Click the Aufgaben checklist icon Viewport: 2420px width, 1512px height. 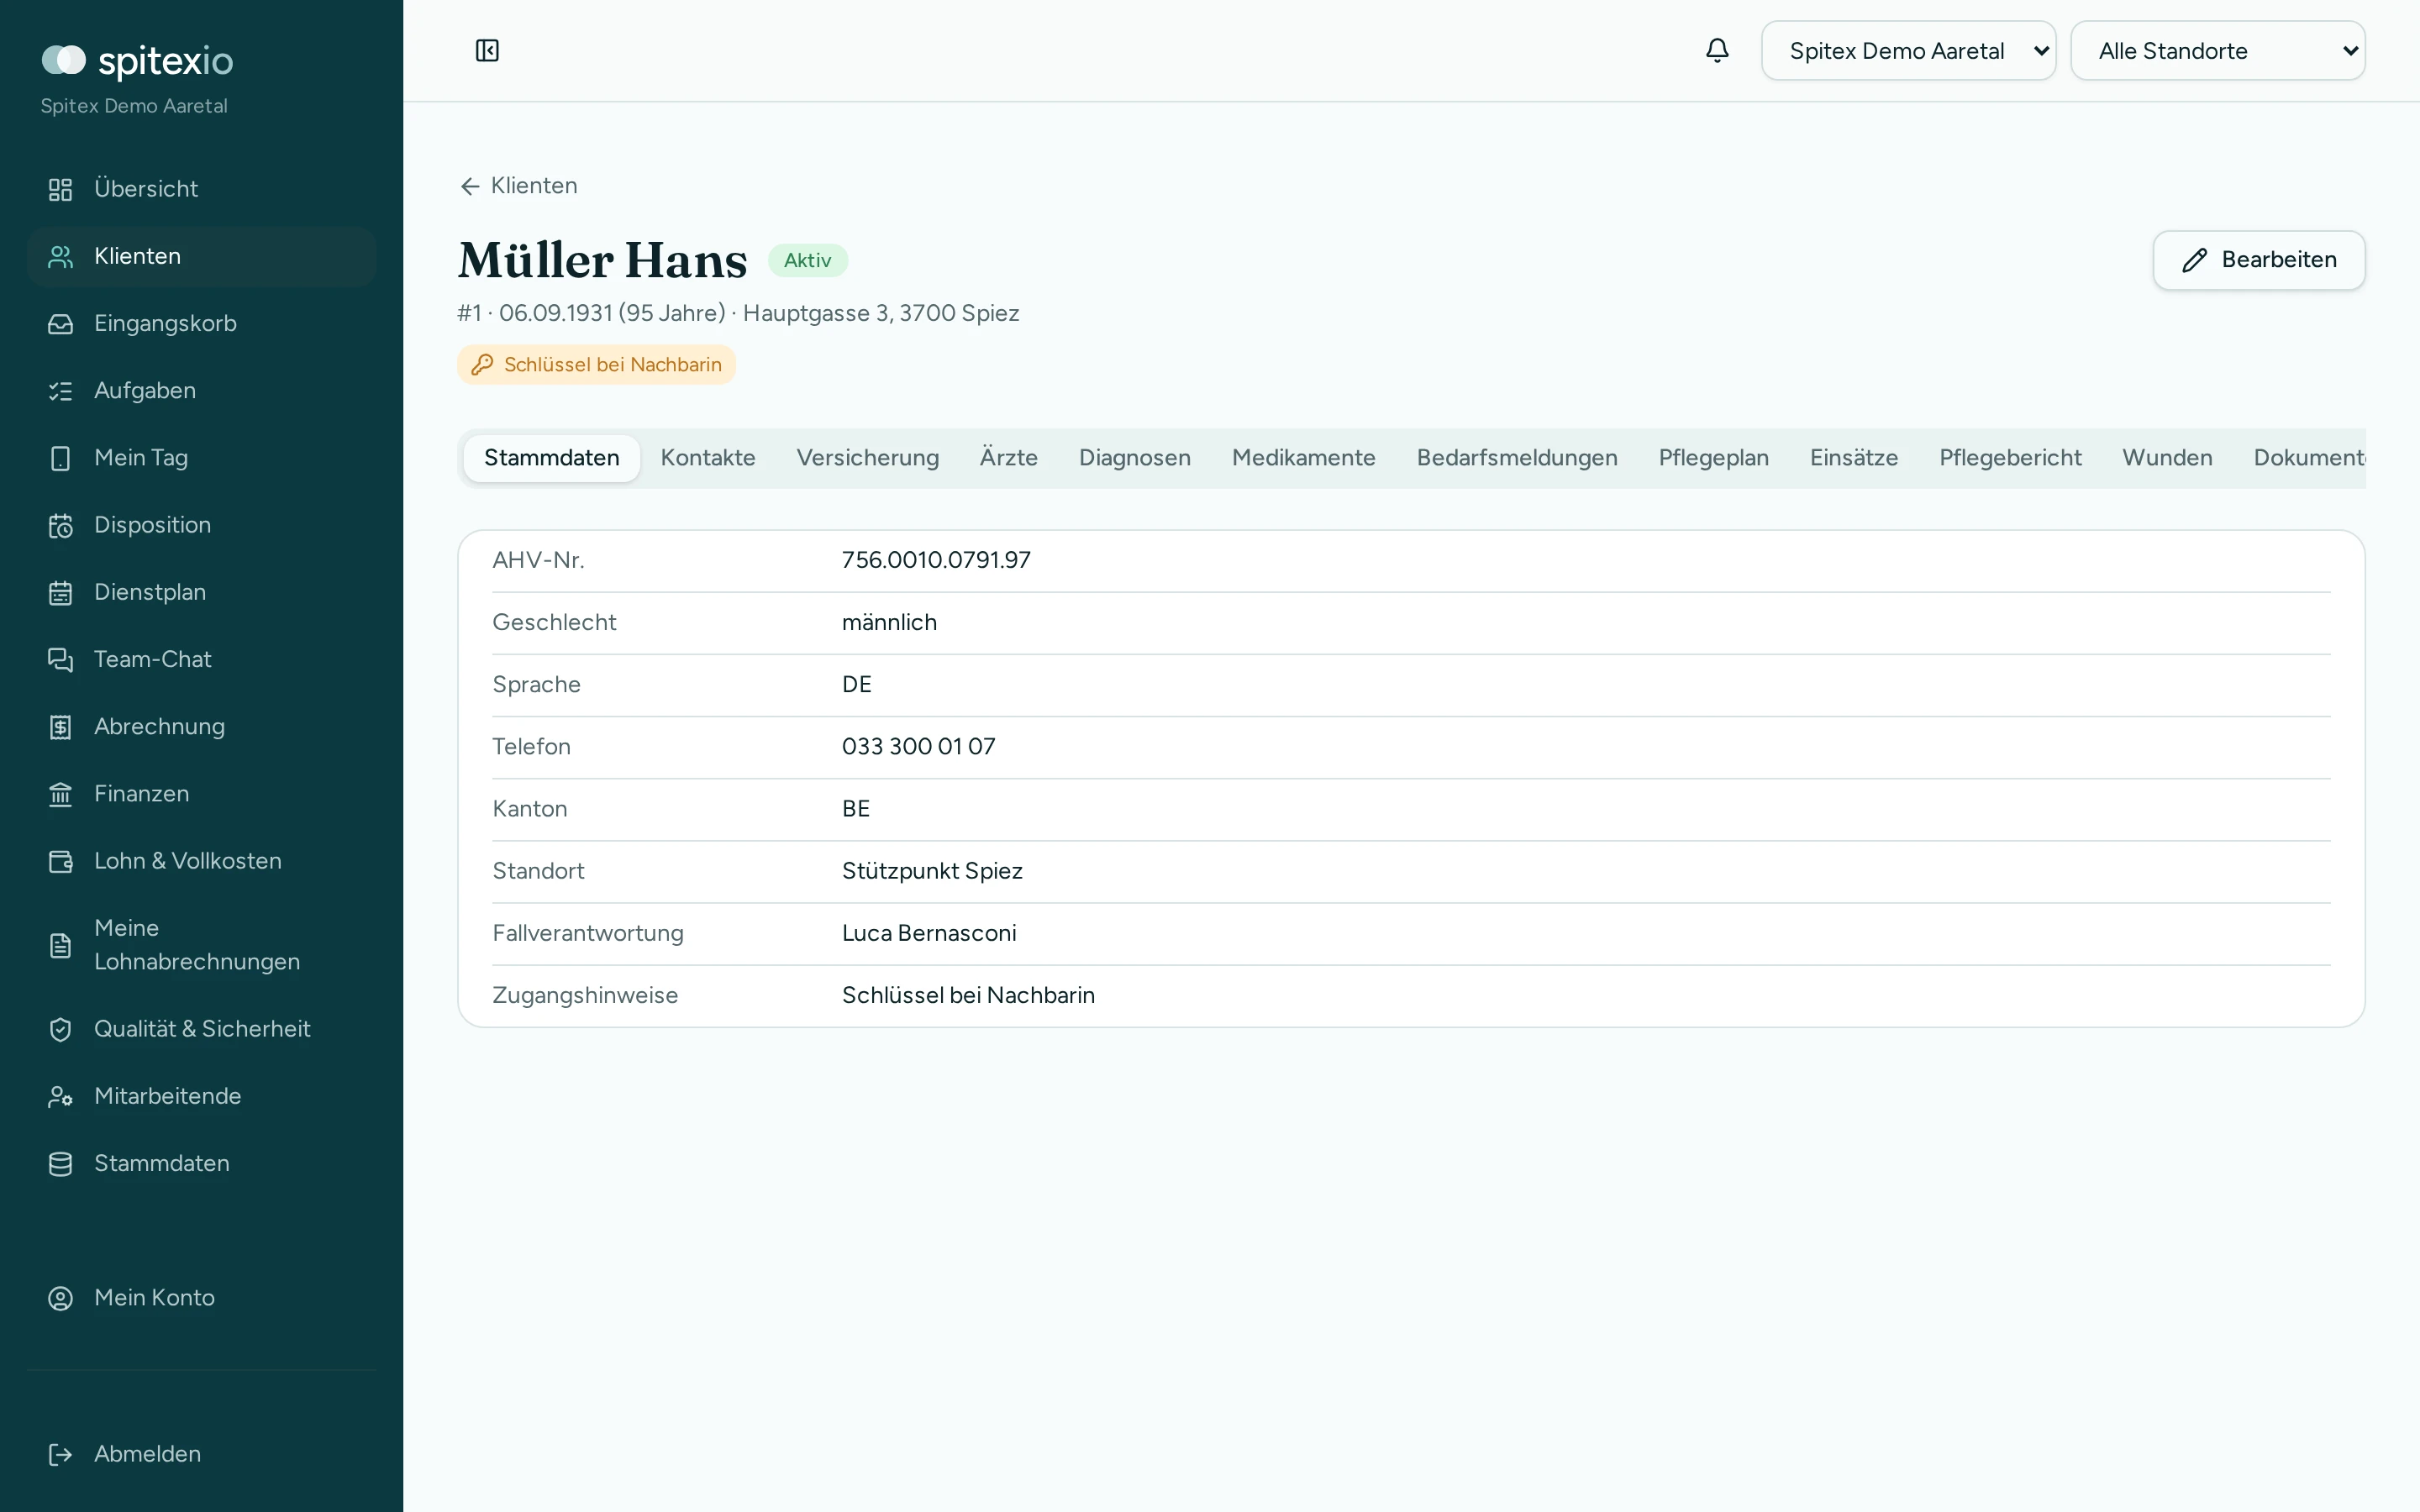pyautogui.click(x=61, y=391)
